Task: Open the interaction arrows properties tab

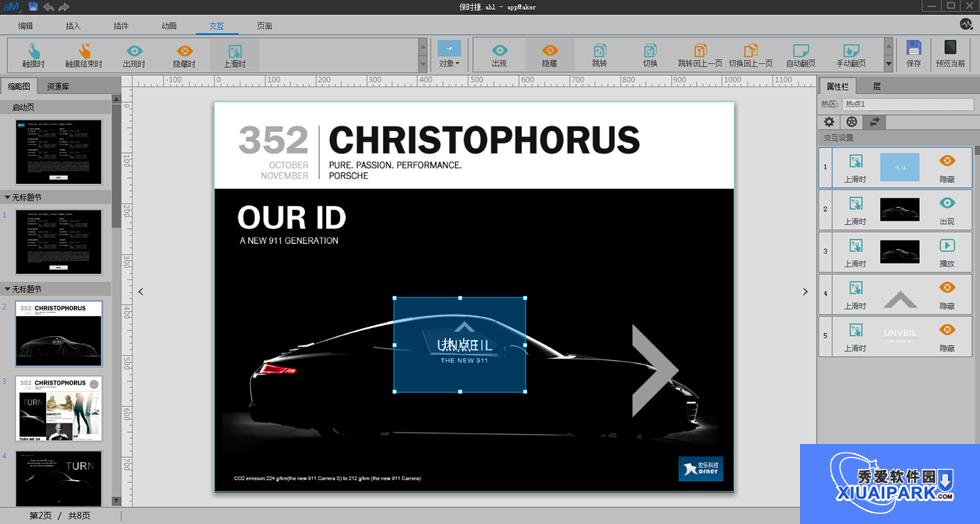Action: [874, 122]
